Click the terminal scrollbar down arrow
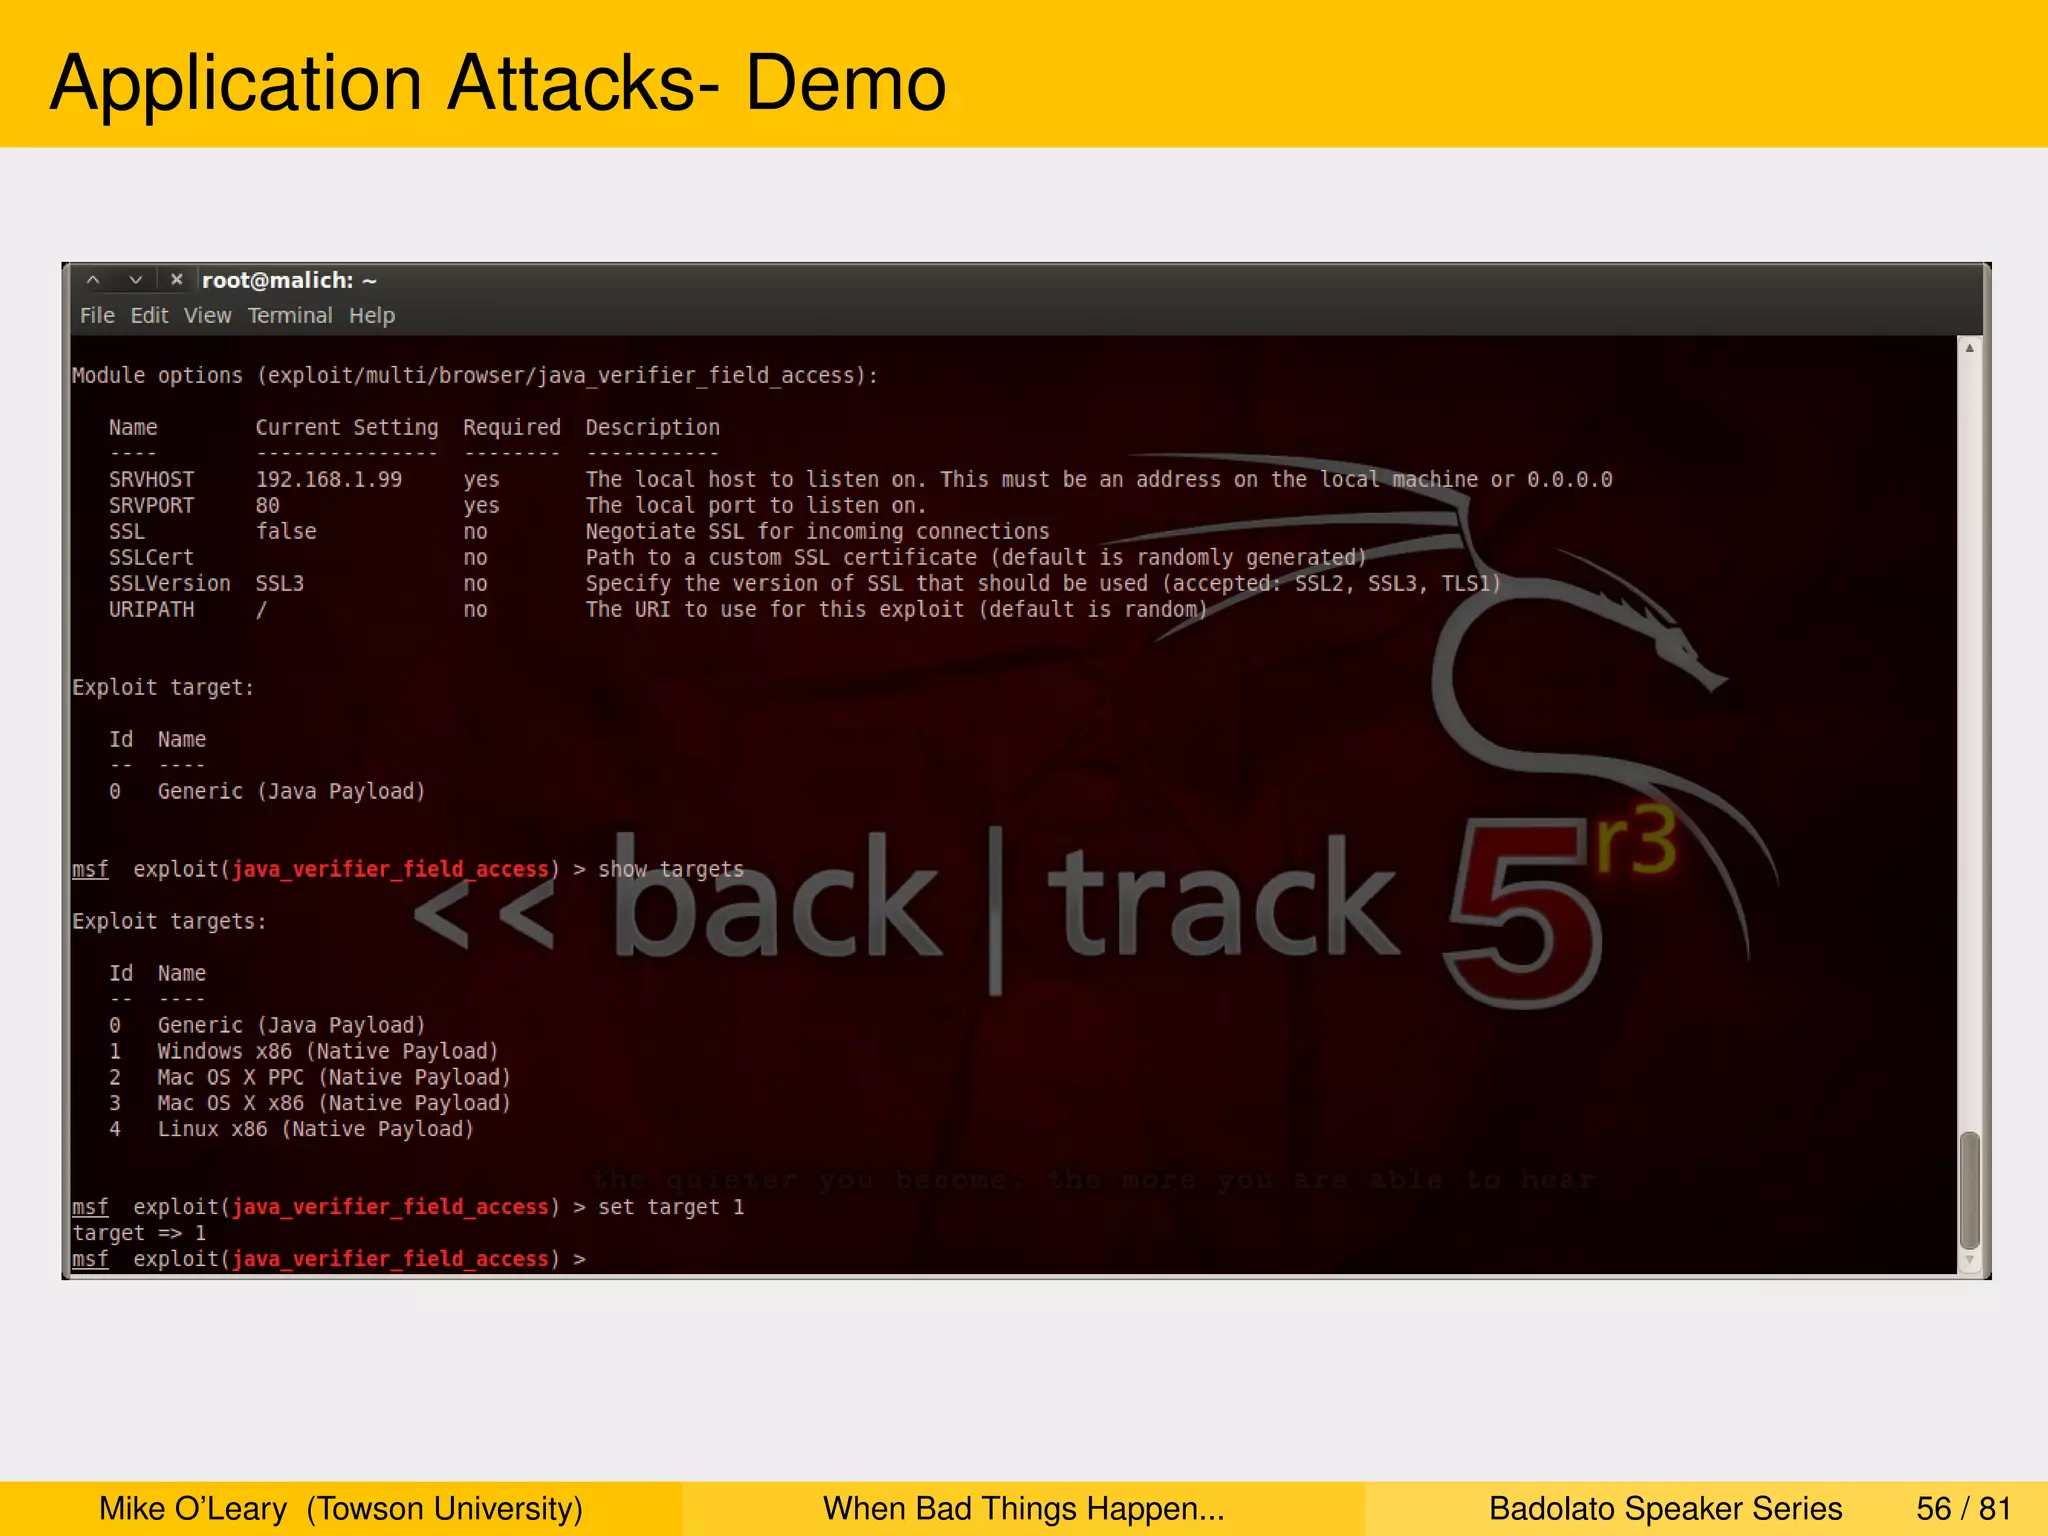2048x1536 pixels. tap(1969, 1261)
